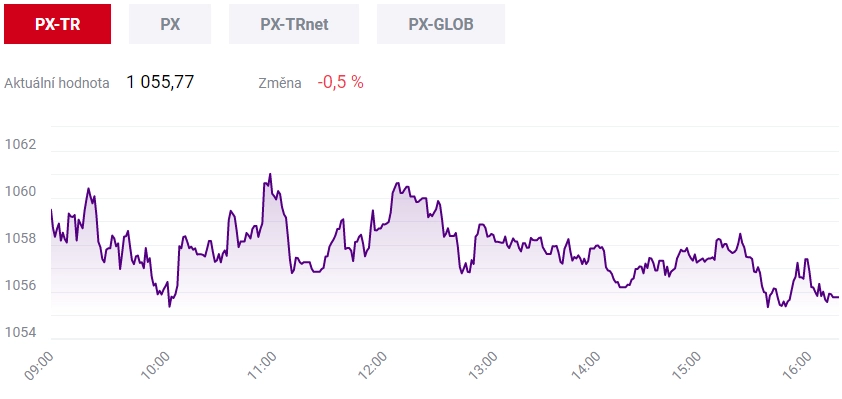Switch to the PX tab
This screenshot has height=399, width=842.
(170, 24)
